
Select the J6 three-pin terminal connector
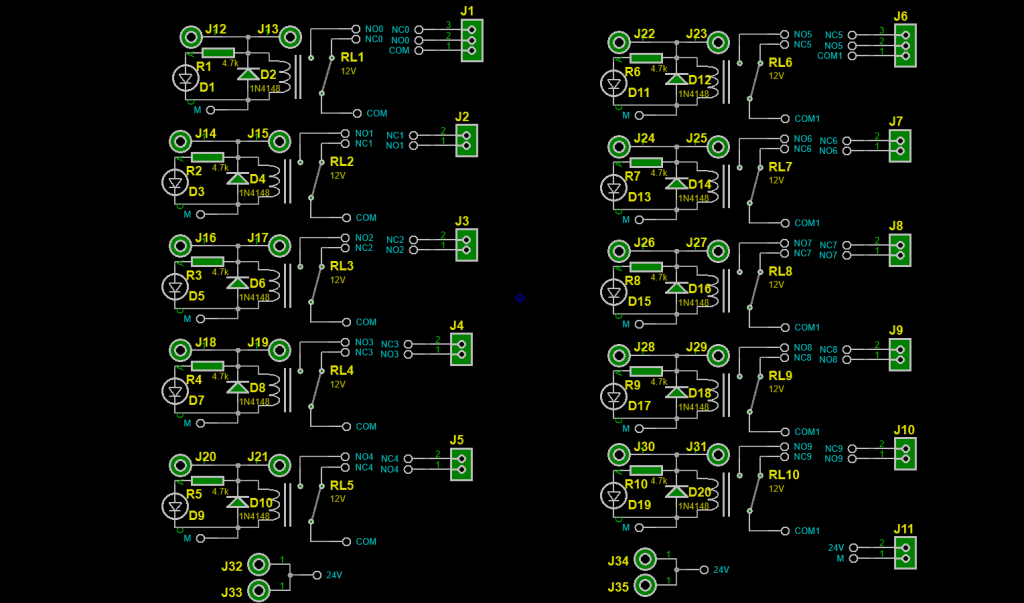(906, 45)
